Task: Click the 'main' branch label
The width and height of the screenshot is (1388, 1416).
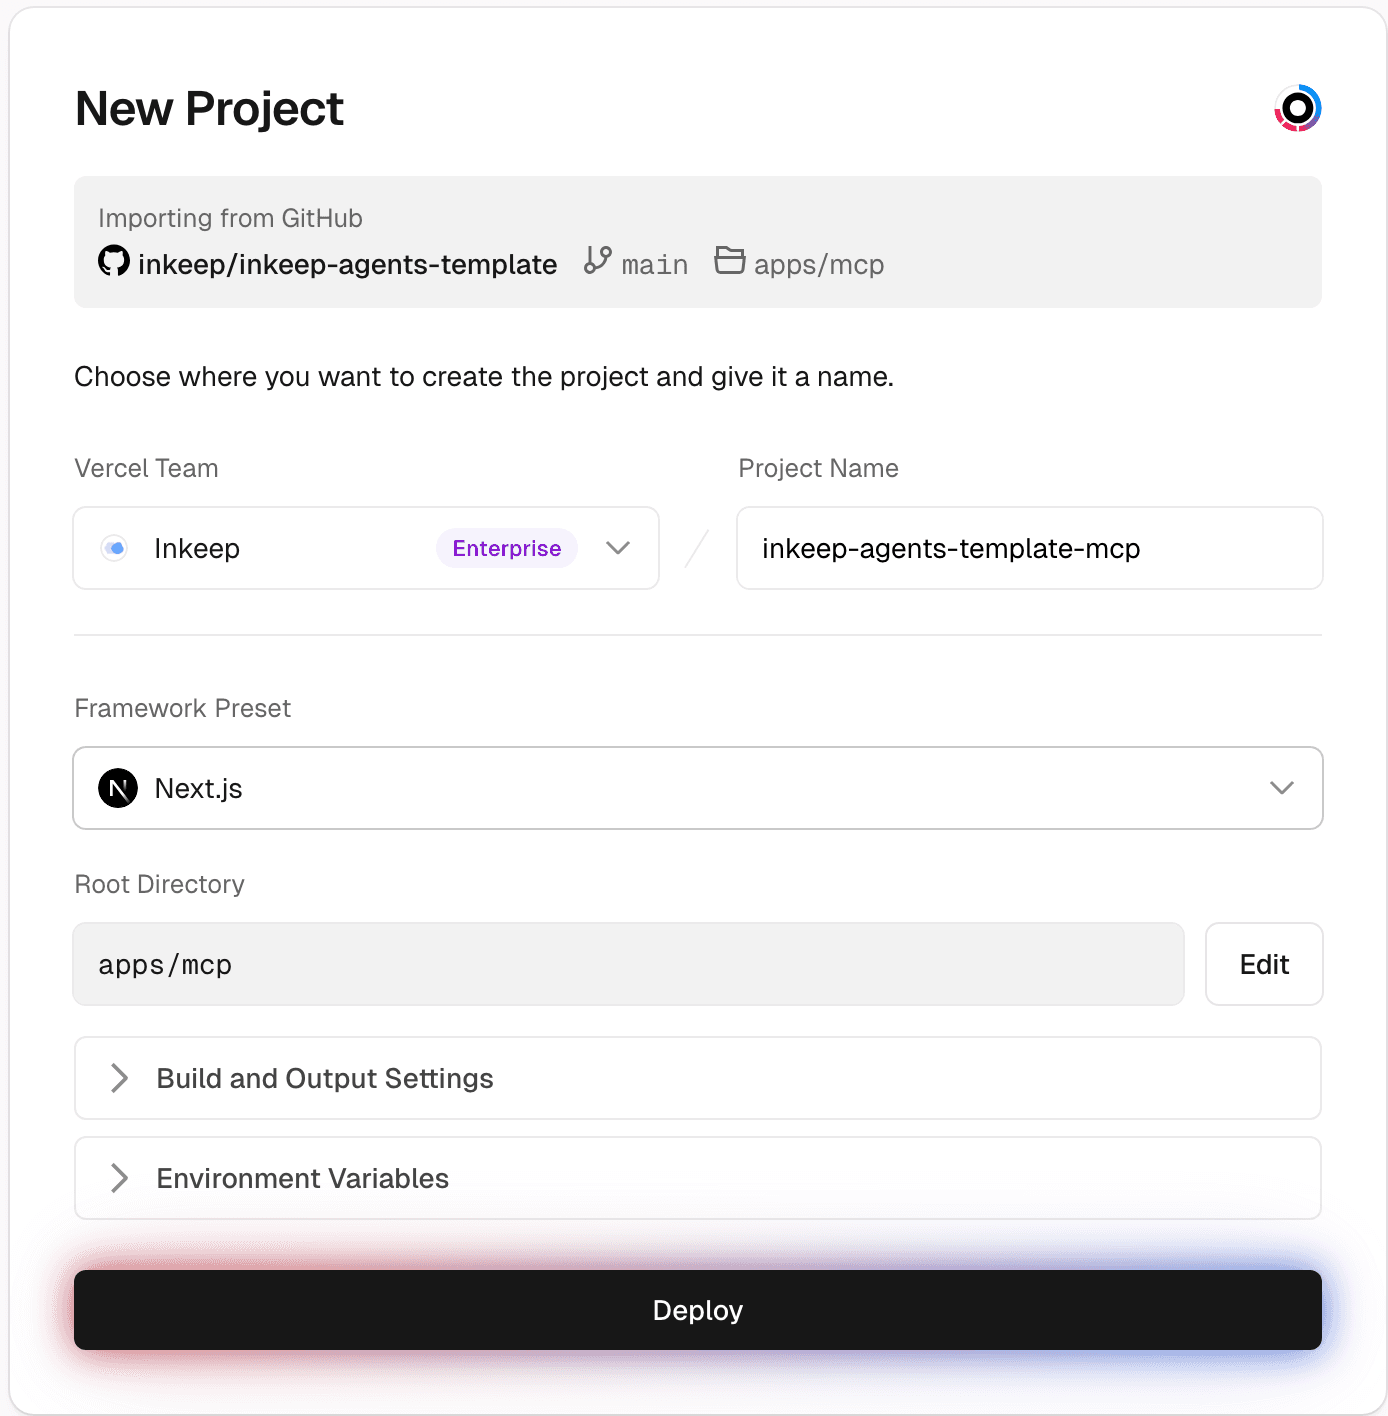Action: [655, 263]
